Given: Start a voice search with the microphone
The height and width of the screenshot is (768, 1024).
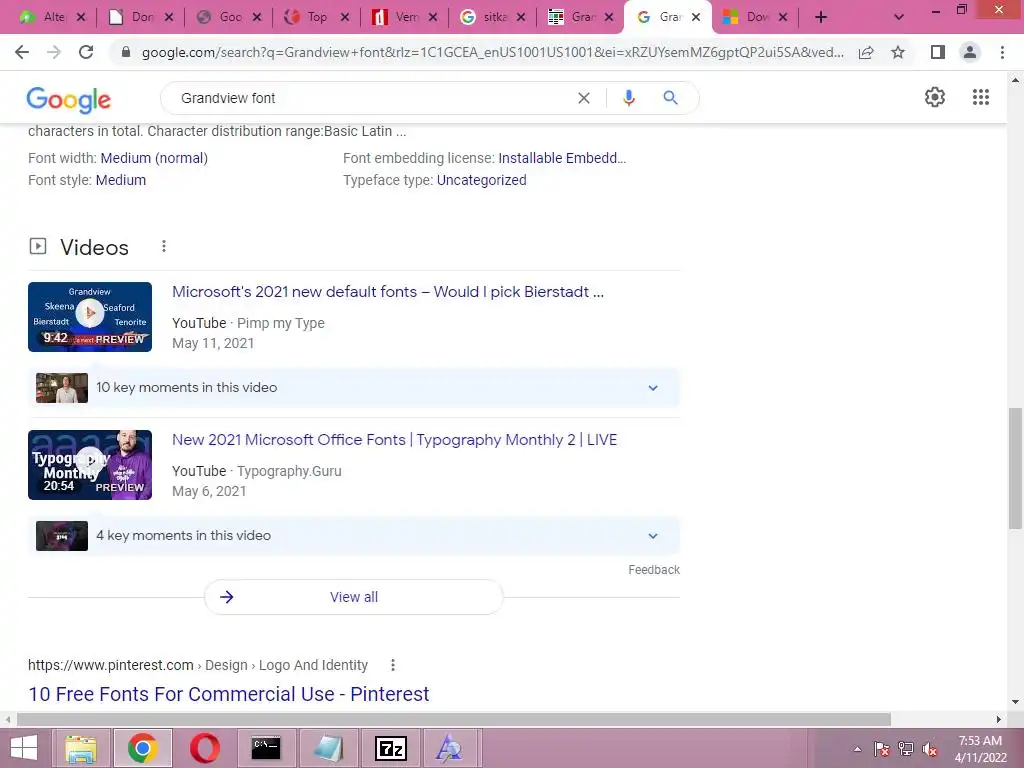Looking at the screenshot, I should (628, 98).
